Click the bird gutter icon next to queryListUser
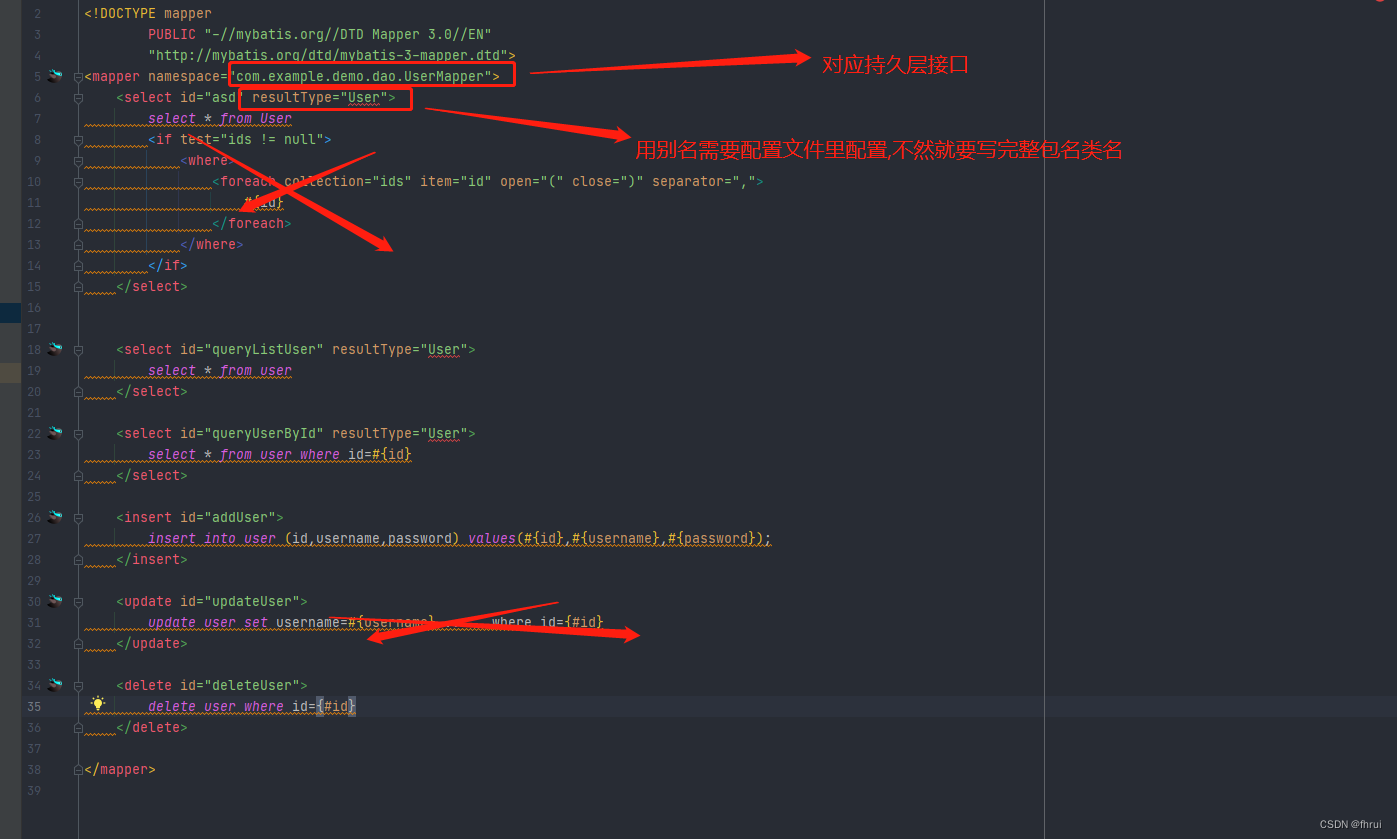 pyautogui.click(x=54, y=348)
